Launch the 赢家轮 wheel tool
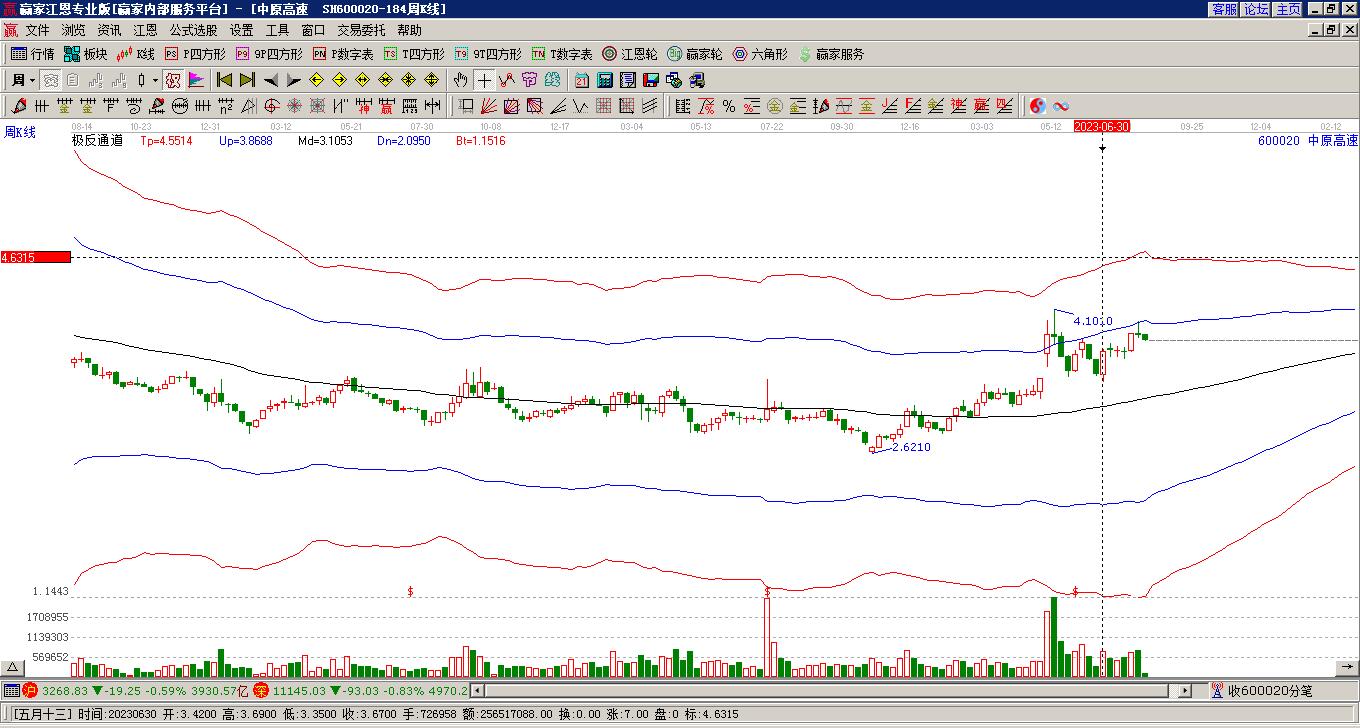Viewport: 1360px width, 728px height. 694,54
